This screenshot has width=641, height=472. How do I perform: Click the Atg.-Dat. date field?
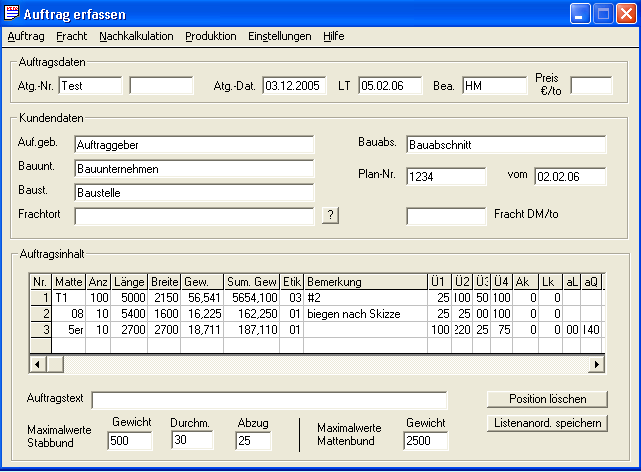point(295,86)
